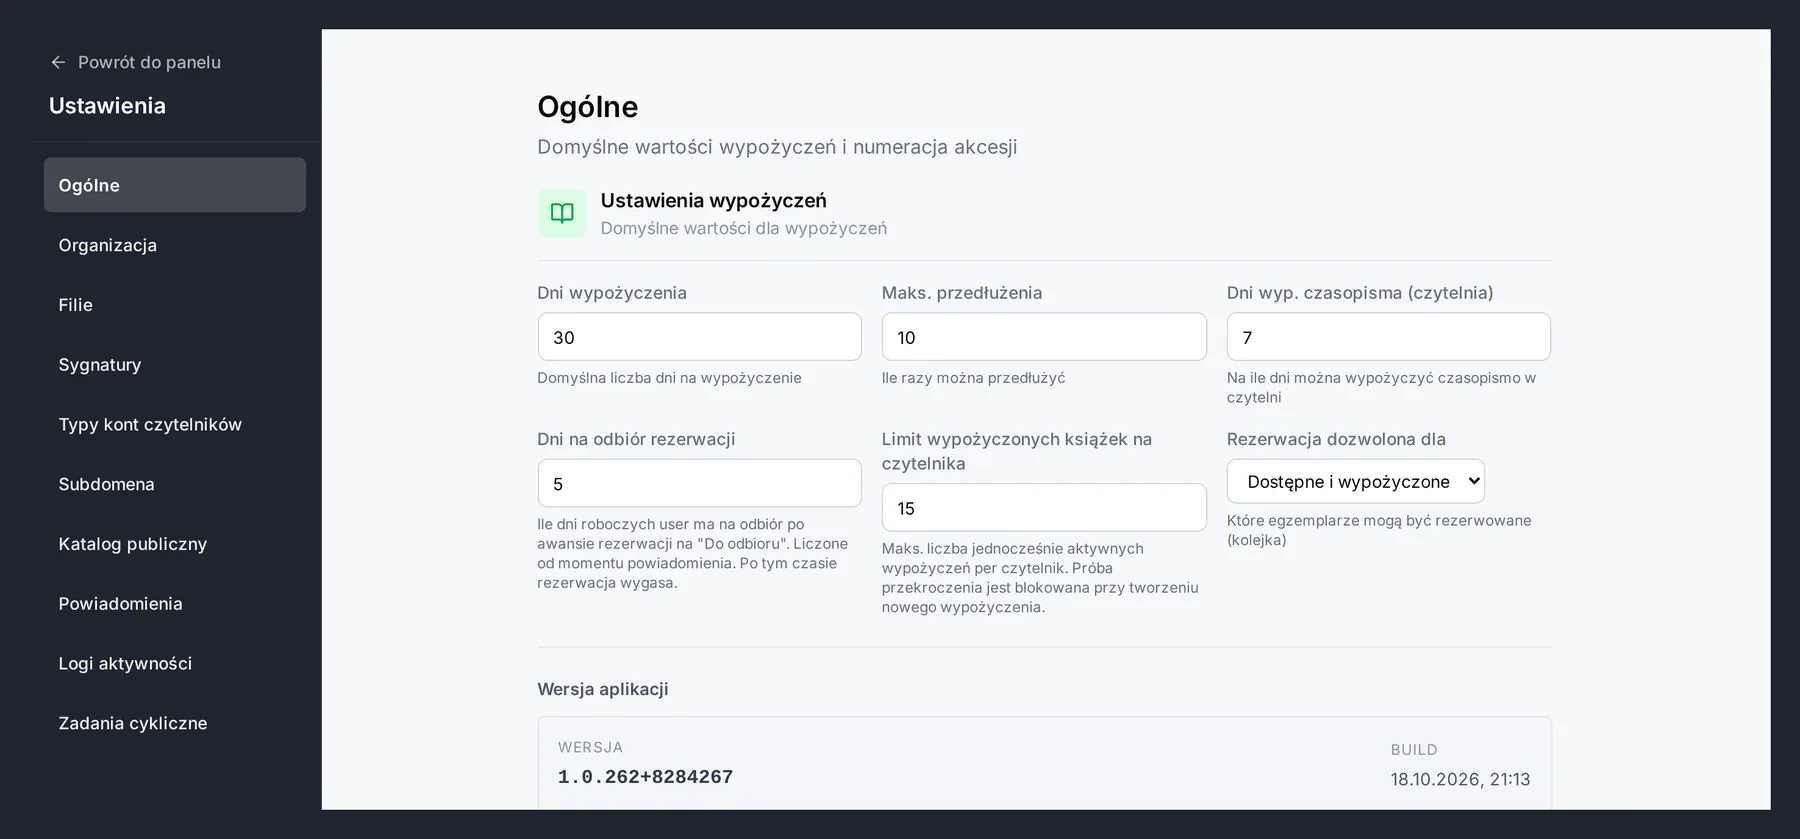
Task: Click the green book icon for Ustawienia wypożyczeń
Action: coord(562,213)
